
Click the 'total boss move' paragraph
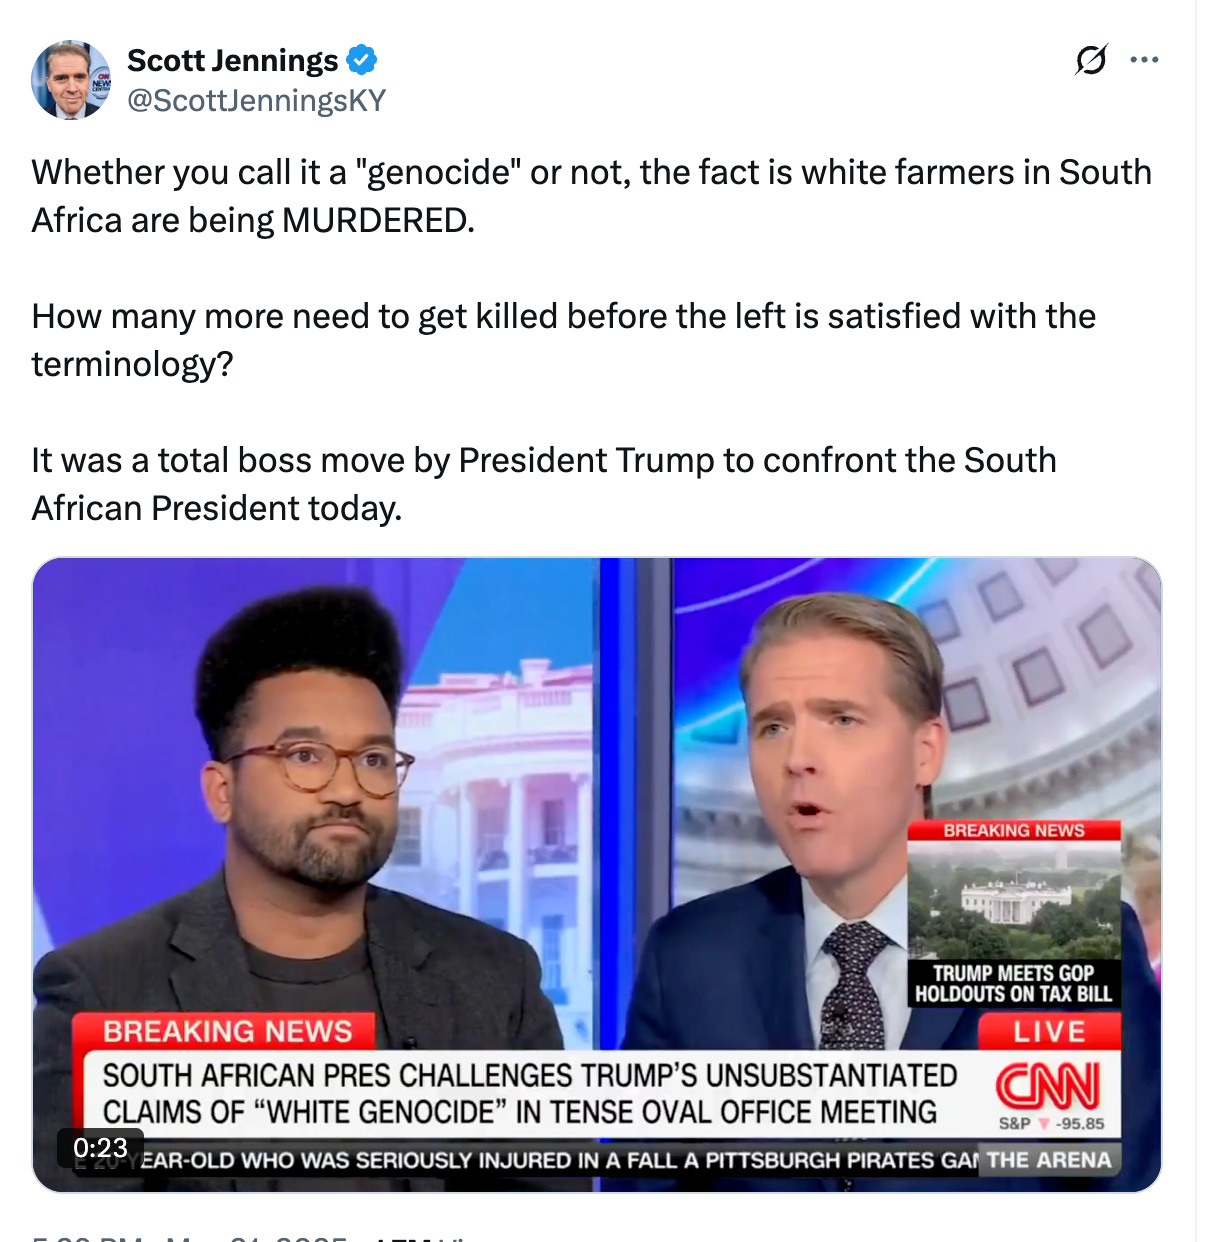pyautogui.click(x=544, y=484)
